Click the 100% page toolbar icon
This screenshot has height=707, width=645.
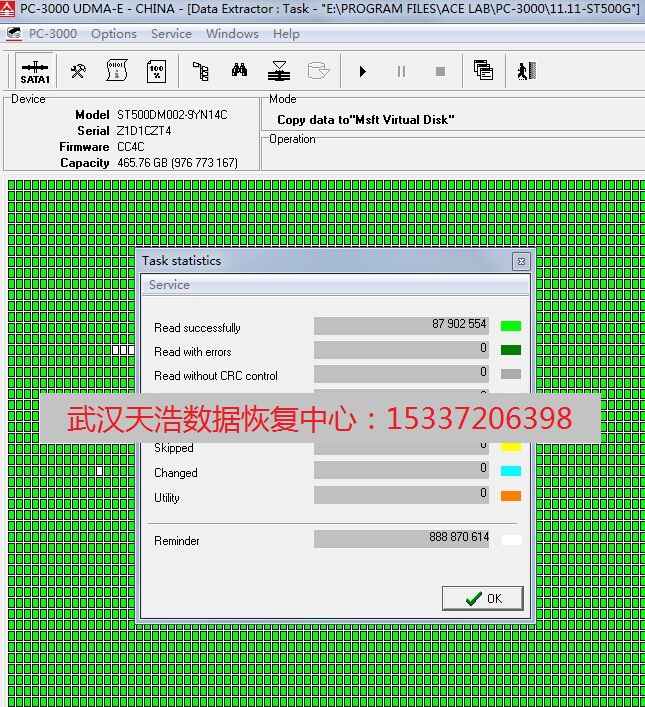[x=156, y=72]
